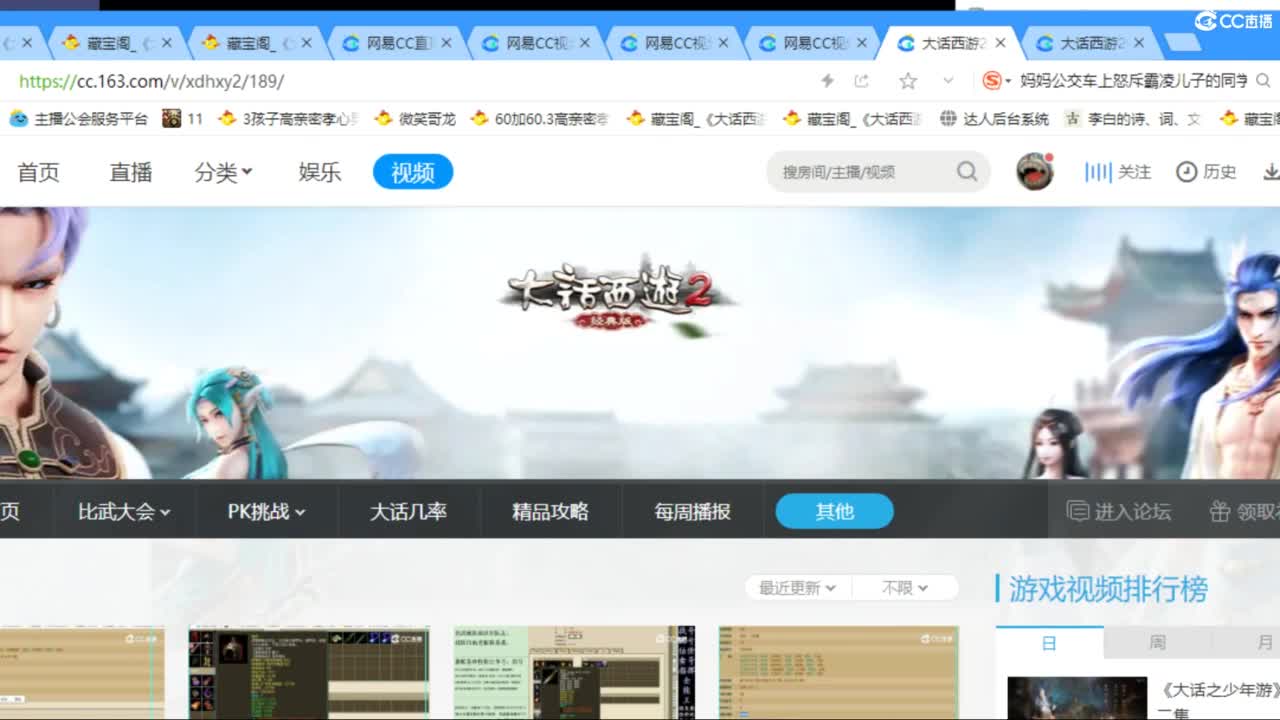Screen dimensions: 1280x720
Task: Select the highlighted 视频 navigation pill
Action: [x=413, y=172]
